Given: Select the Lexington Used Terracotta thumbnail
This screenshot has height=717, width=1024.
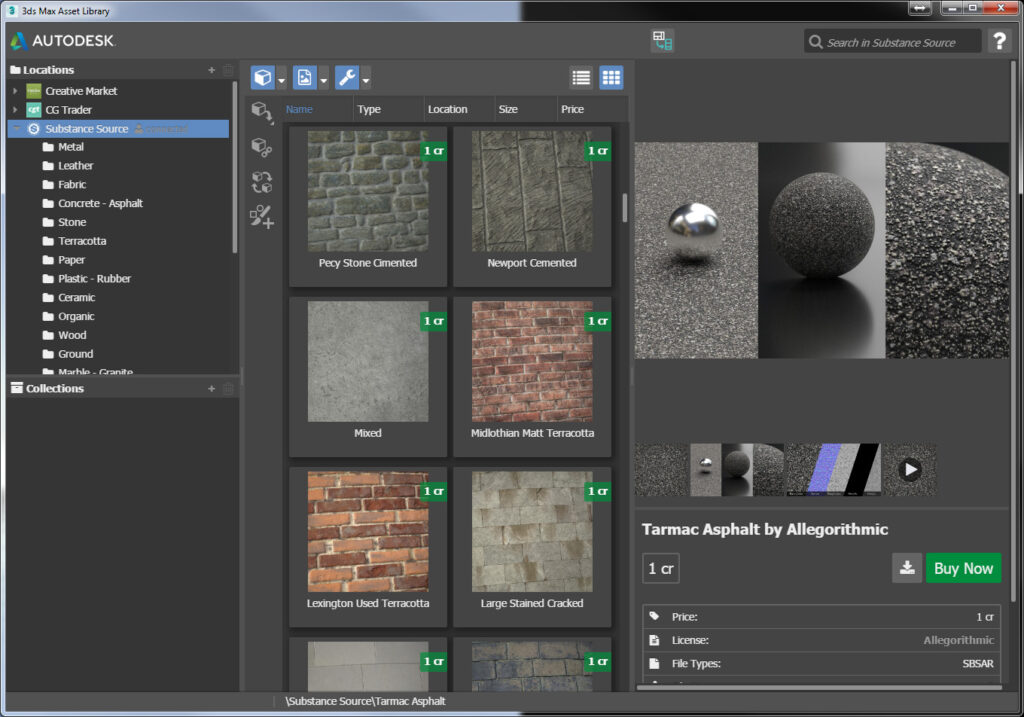Looking at the screenshot, I should (x=368, y=532).
